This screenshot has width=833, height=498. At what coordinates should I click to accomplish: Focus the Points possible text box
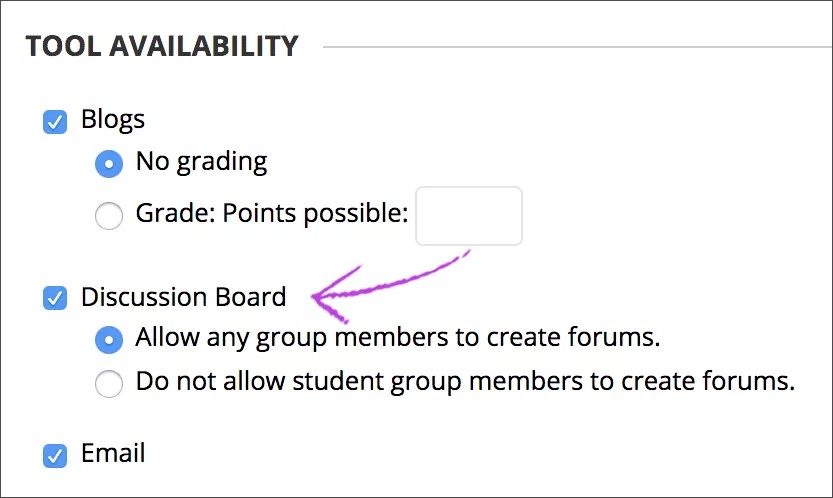point(468,215)
